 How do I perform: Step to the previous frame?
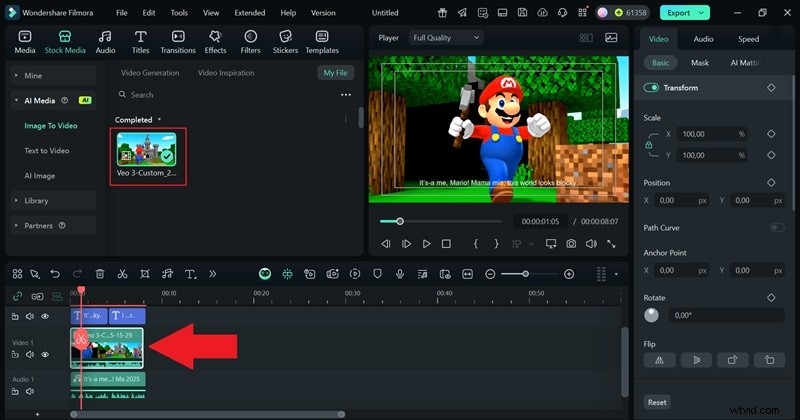[386, 244]
